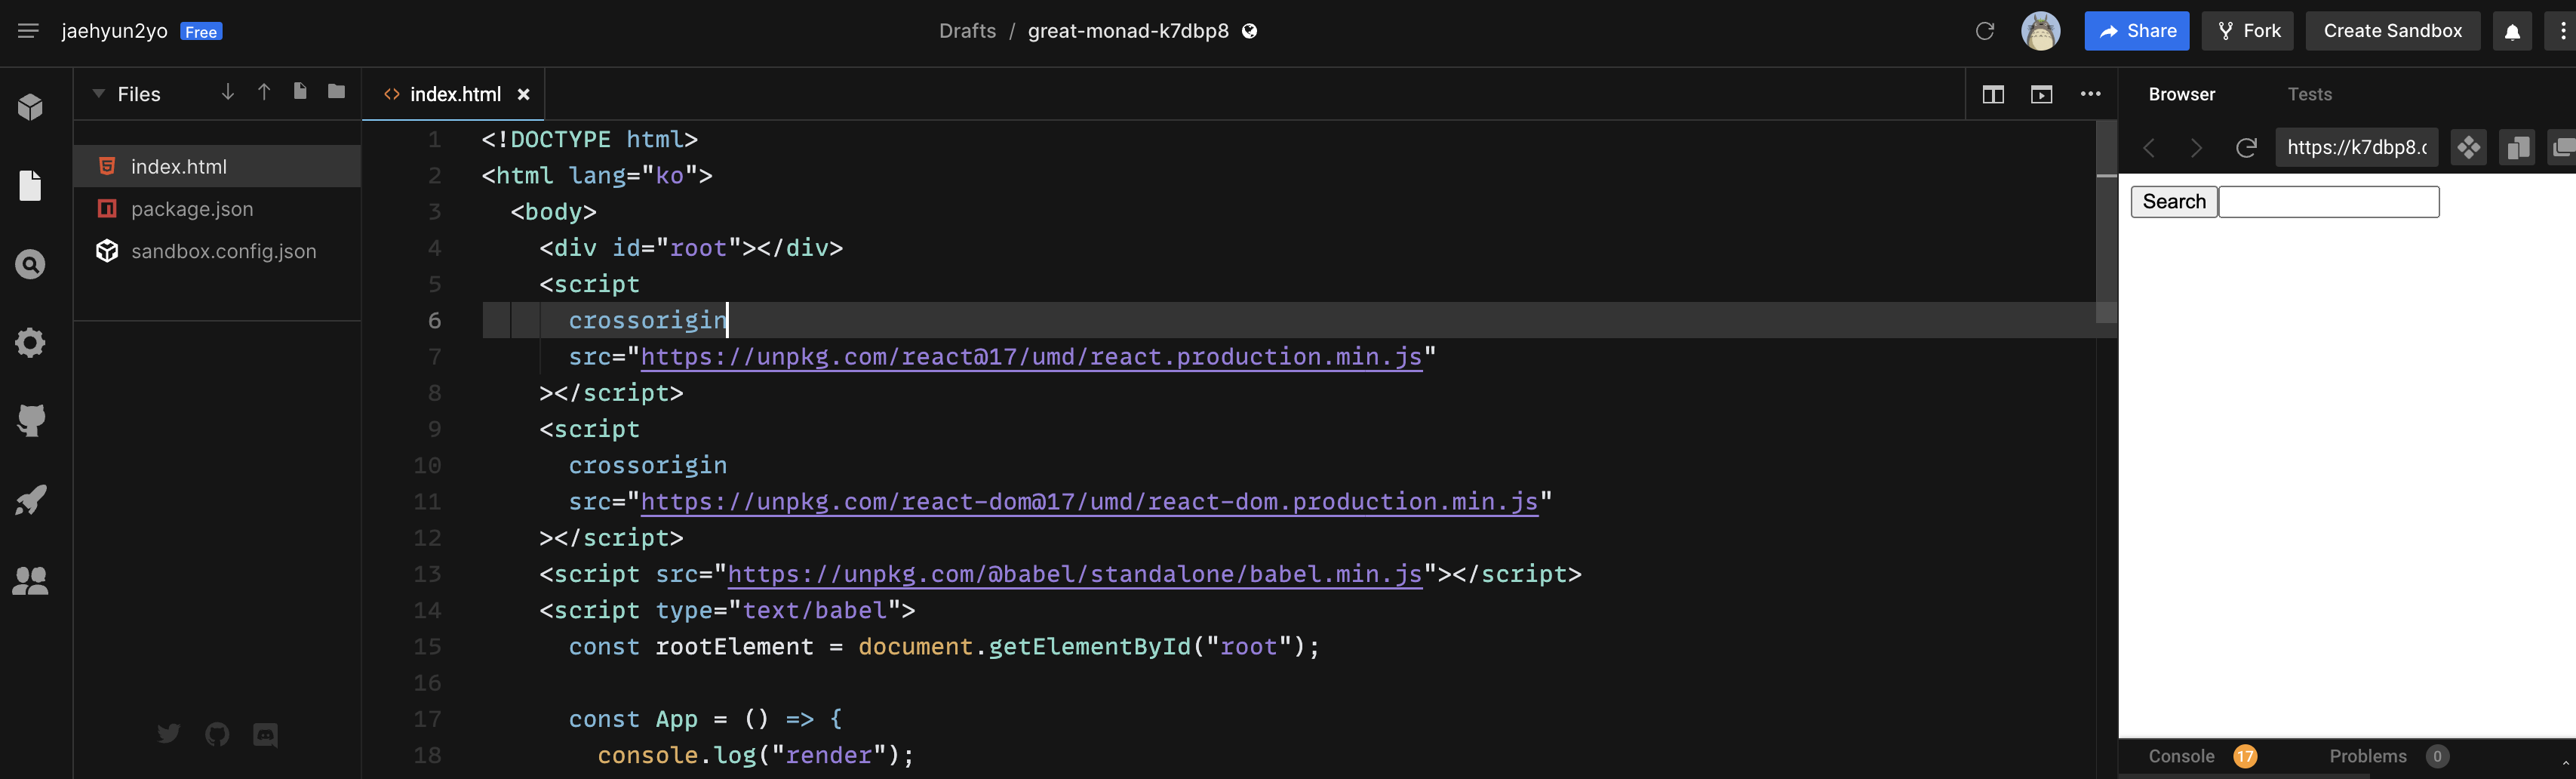Open Sandbox Info cube icon in sidebar
This screenshot has height=779, width=2576.
pos(30,107)
